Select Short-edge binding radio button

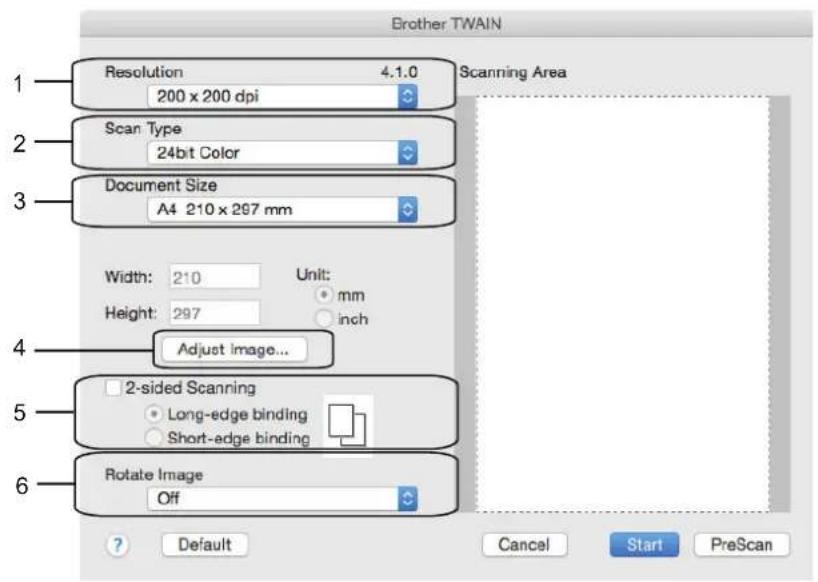[x=154, y=438]
